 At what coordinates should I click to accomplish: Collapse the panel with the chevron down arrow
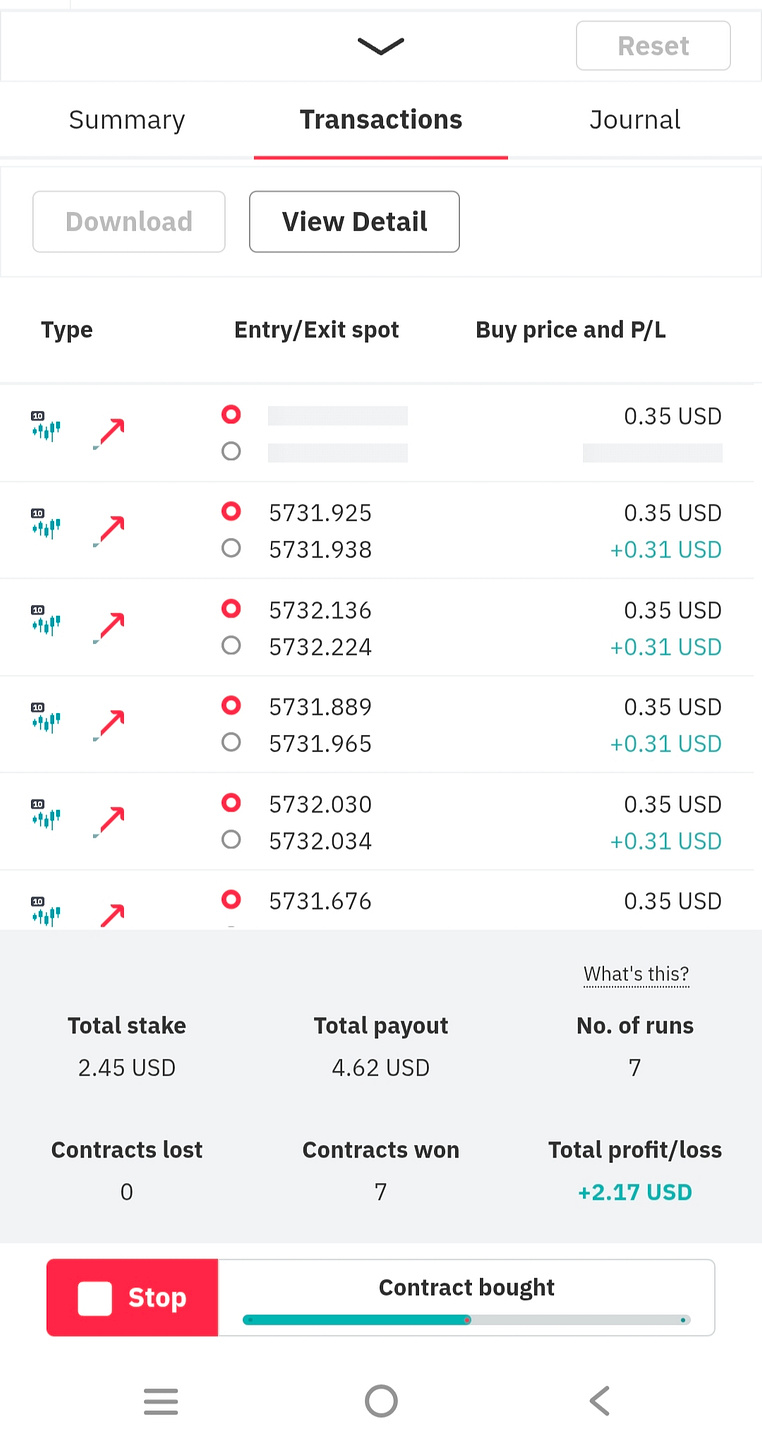380,46
